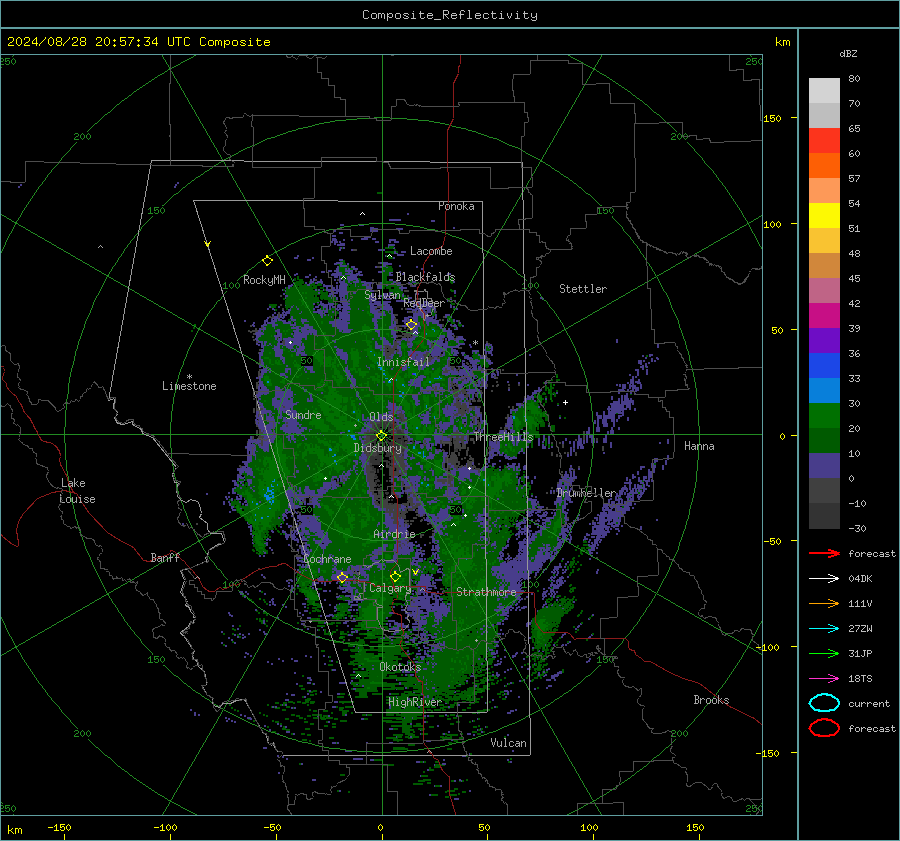Viewport: 900px width, 841px height.
Task: Click the Banff town label
Action: [165, 557]
